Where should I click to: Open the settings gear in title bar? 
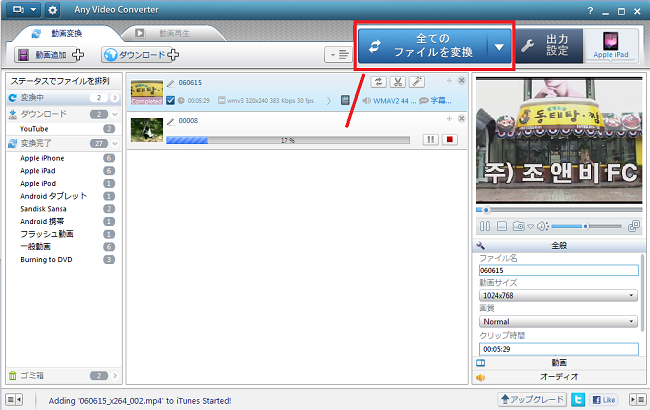click(52, 10)
